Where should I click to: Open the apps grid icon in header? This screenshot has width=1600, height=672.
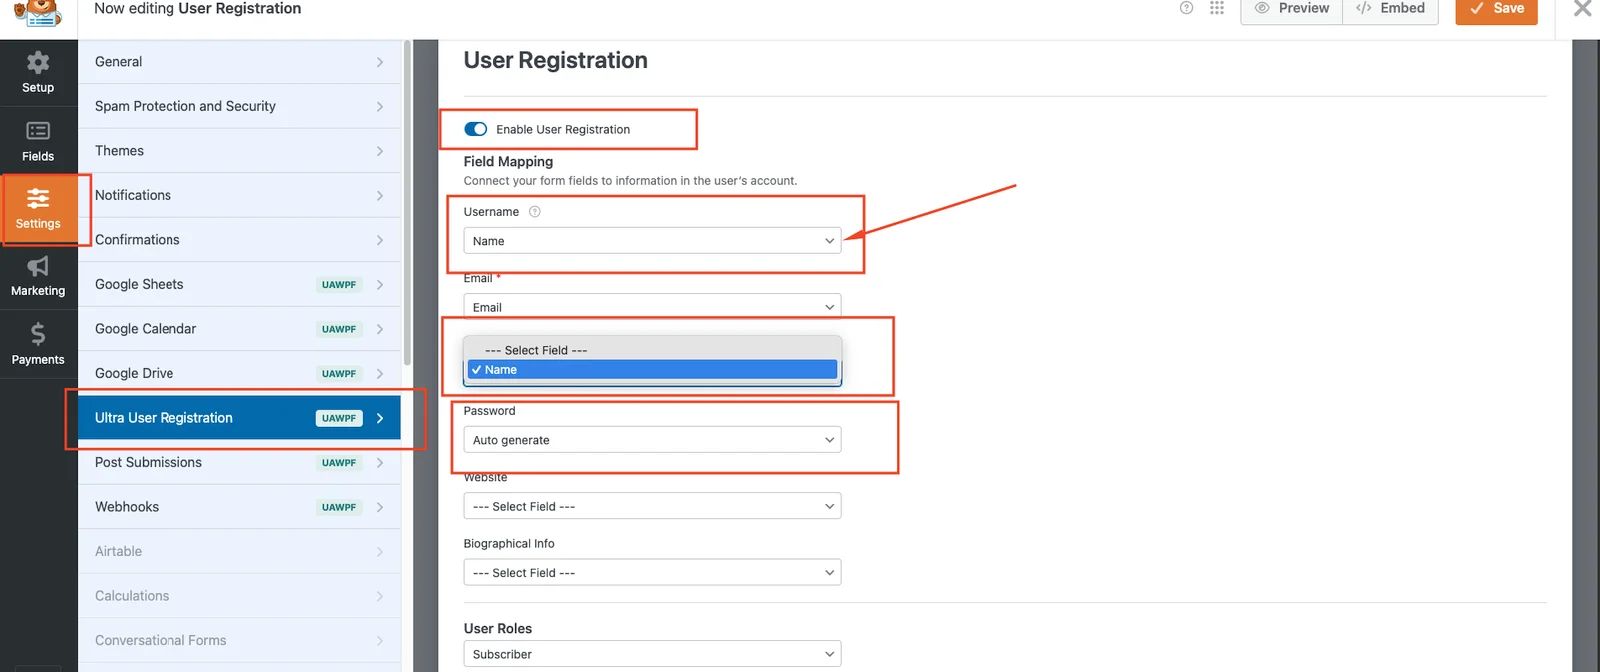pyautogui.click(x=1216, y=8)
